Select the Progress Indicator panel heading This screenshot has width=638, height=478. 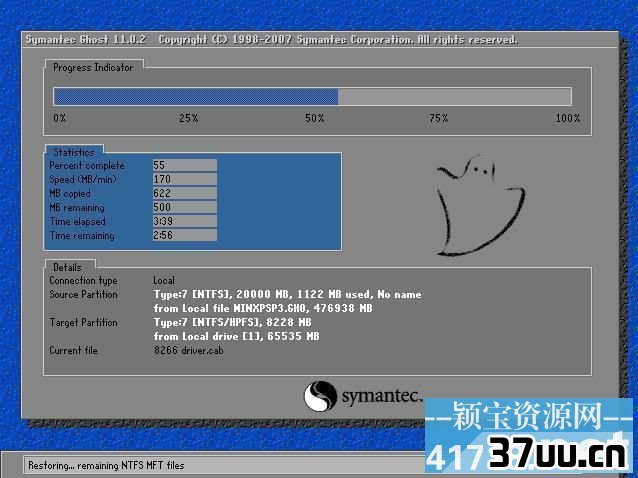click(x=93, y=68)
